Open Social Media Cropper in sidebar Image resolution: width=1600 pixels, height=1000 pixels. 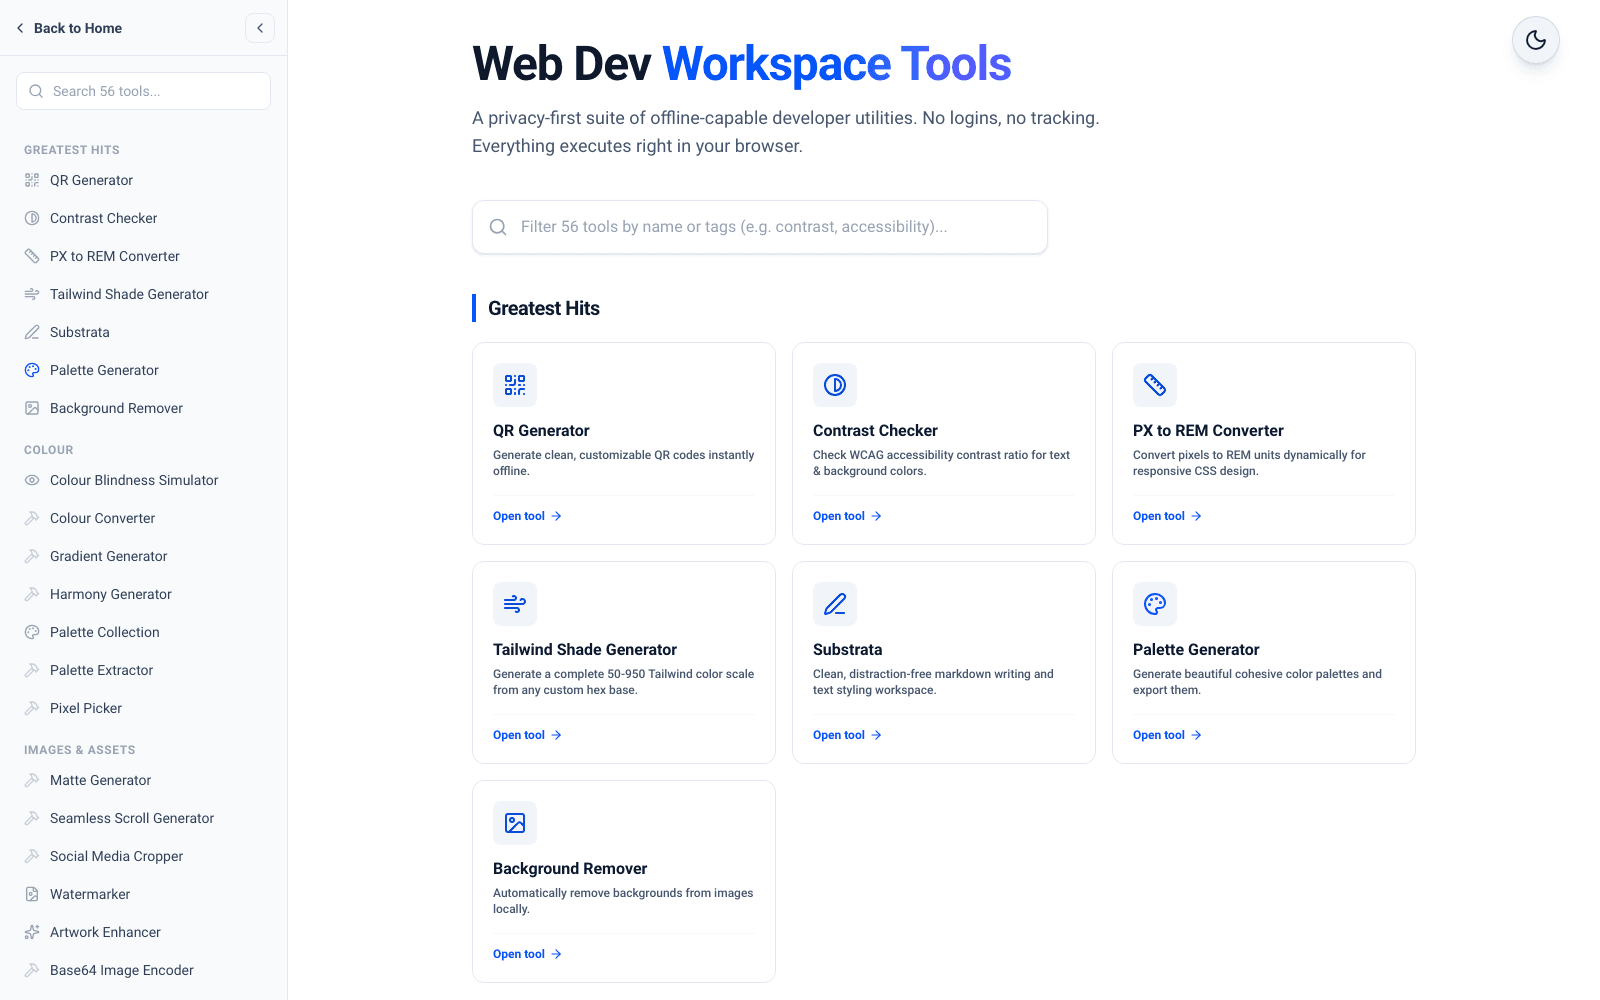click(x=143, y=856)
